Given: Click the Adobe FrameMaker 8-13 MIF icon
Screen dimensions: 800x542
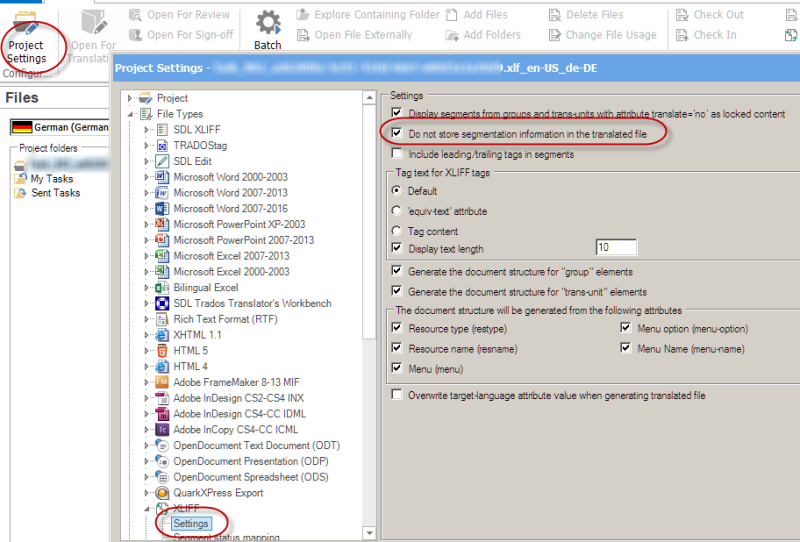Looking at the screenshot, I should tap(162, 382).
